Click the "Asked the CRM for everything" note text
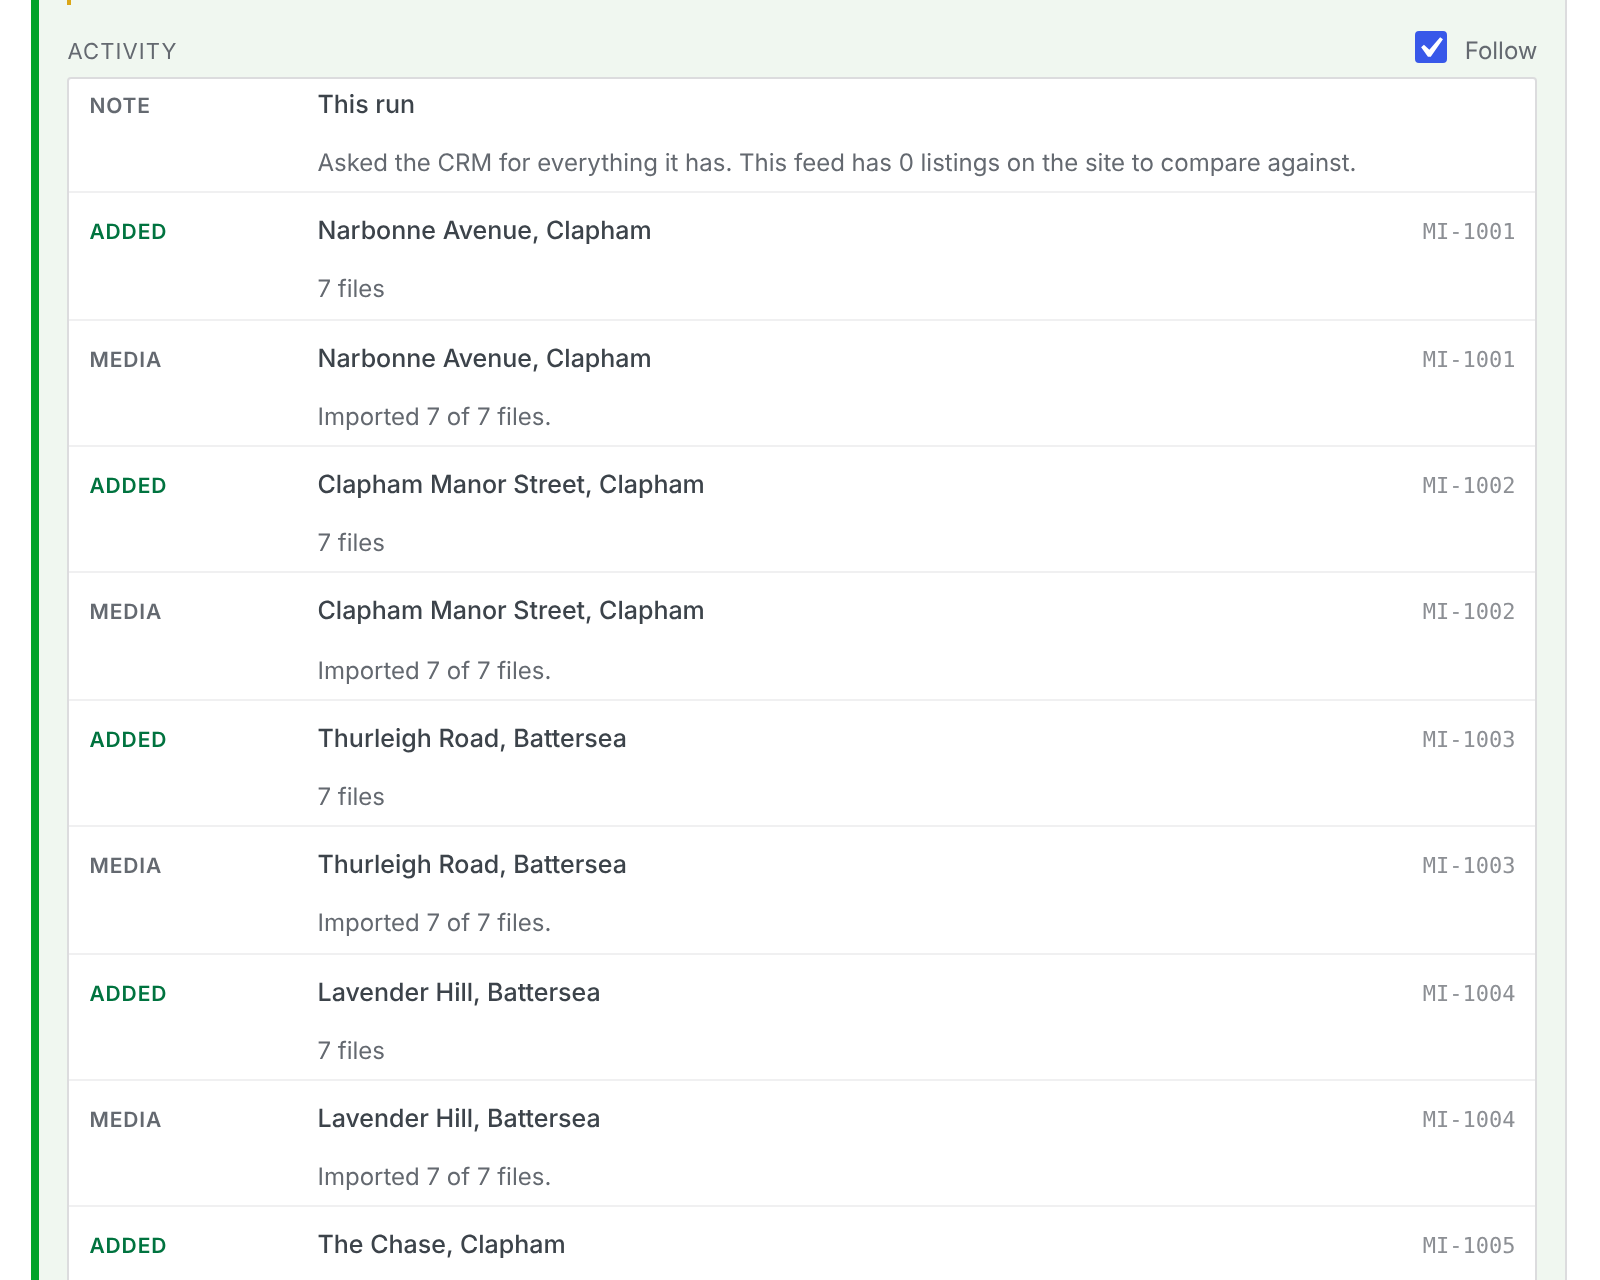Screen dimensions: 1600x1280 [837, 163]
